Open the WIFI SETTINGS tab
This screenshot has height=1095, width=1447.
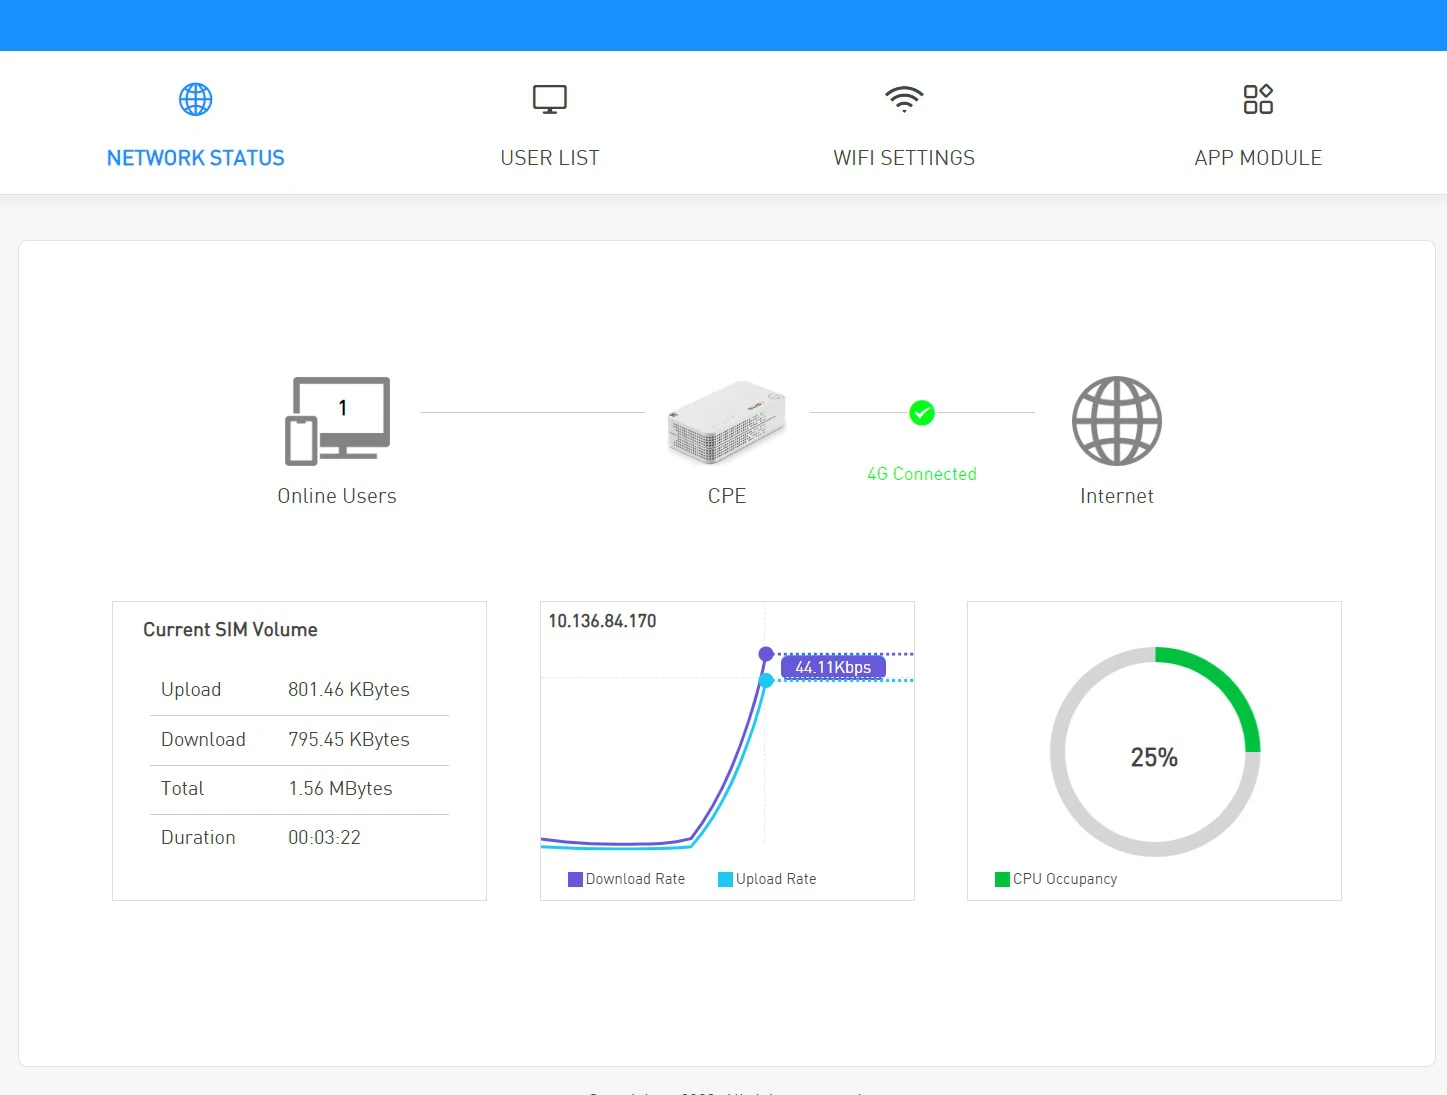coord(904,158)
